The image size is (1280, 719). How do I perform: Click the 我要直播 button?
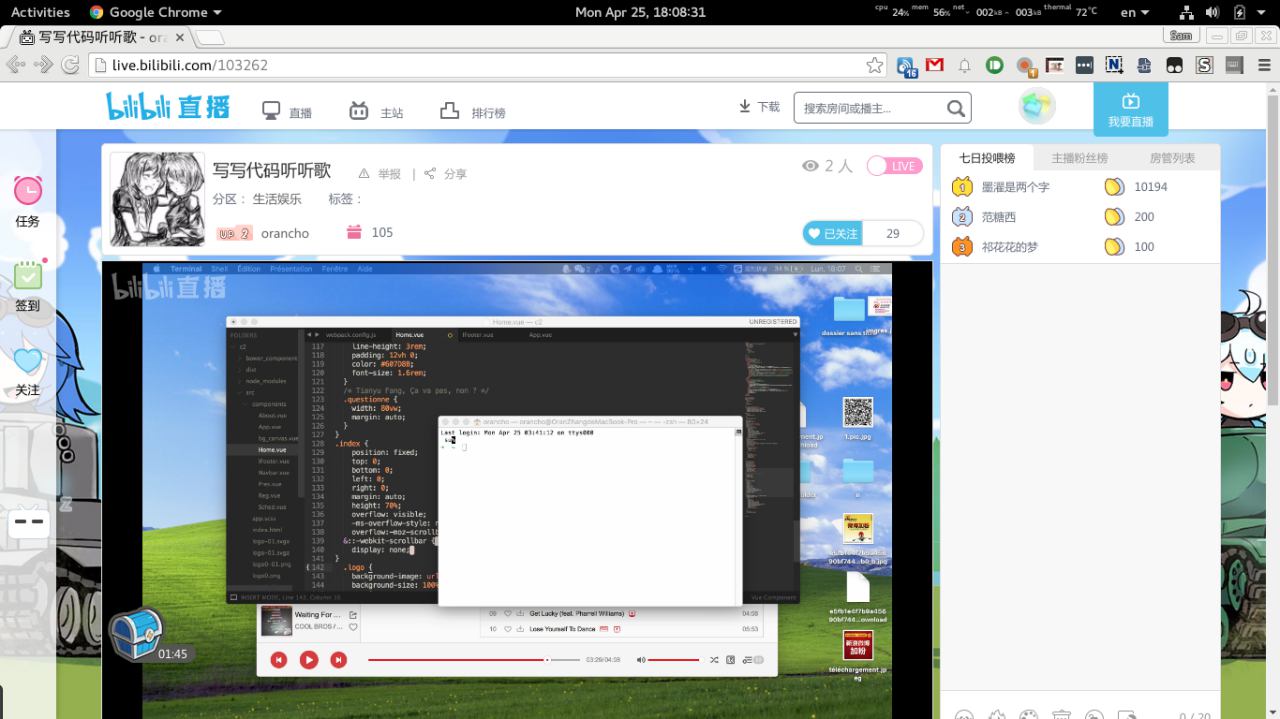tap(1130, 109)
